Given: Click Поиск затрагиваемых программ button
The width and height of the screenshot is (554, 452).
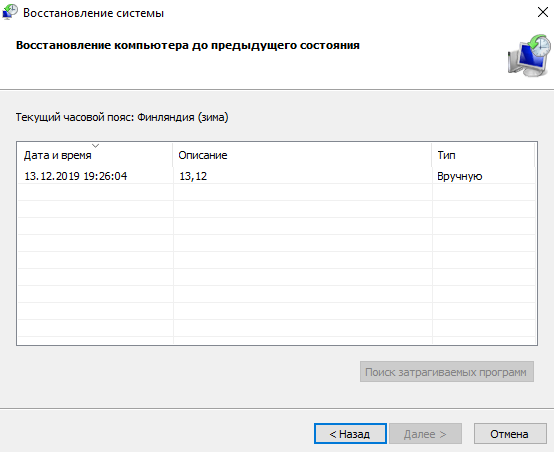Looking at the screenshot, I should tap(447, 372).
